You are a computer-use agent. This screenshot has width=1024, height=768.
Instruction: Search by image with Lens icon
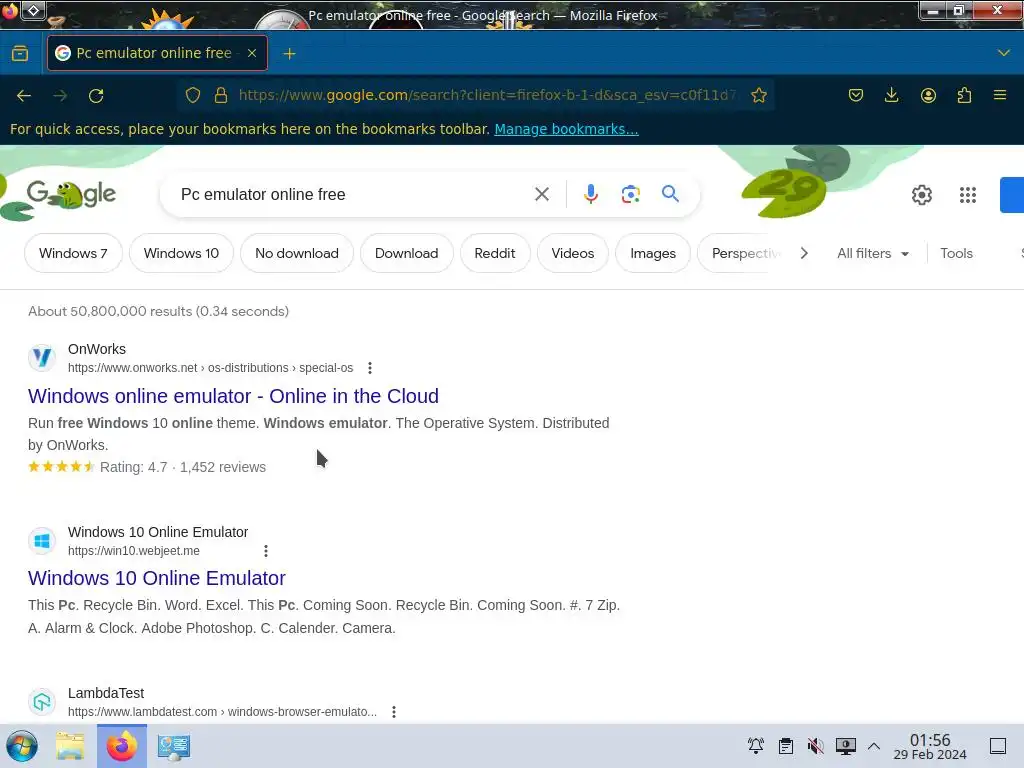click(630, 194)
